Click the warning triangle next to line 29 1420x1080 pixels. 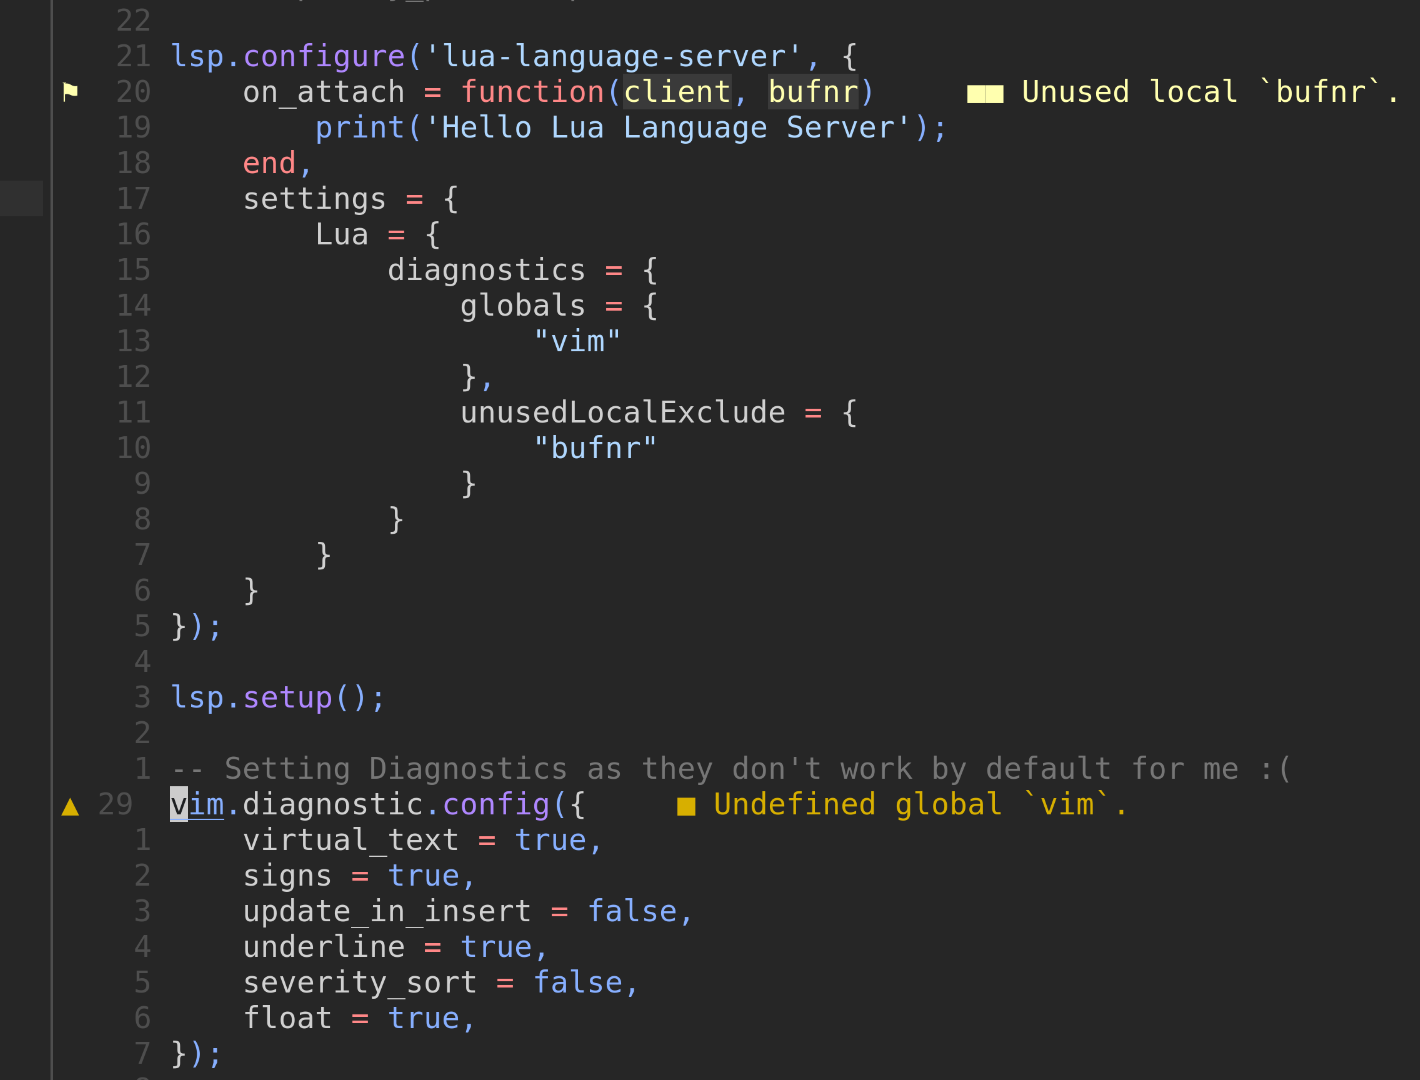click(x=70, y=805)
